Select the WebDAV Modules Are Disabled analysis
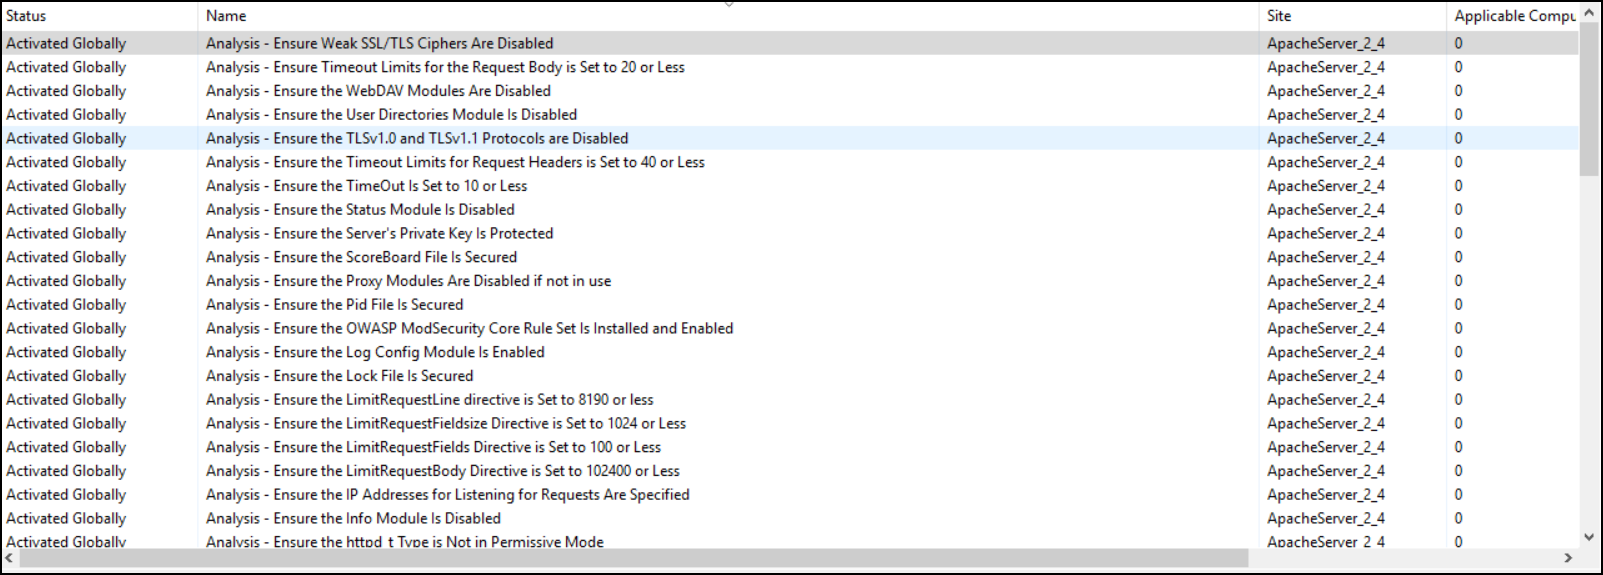1603x575 pixels. pos(378,91)
